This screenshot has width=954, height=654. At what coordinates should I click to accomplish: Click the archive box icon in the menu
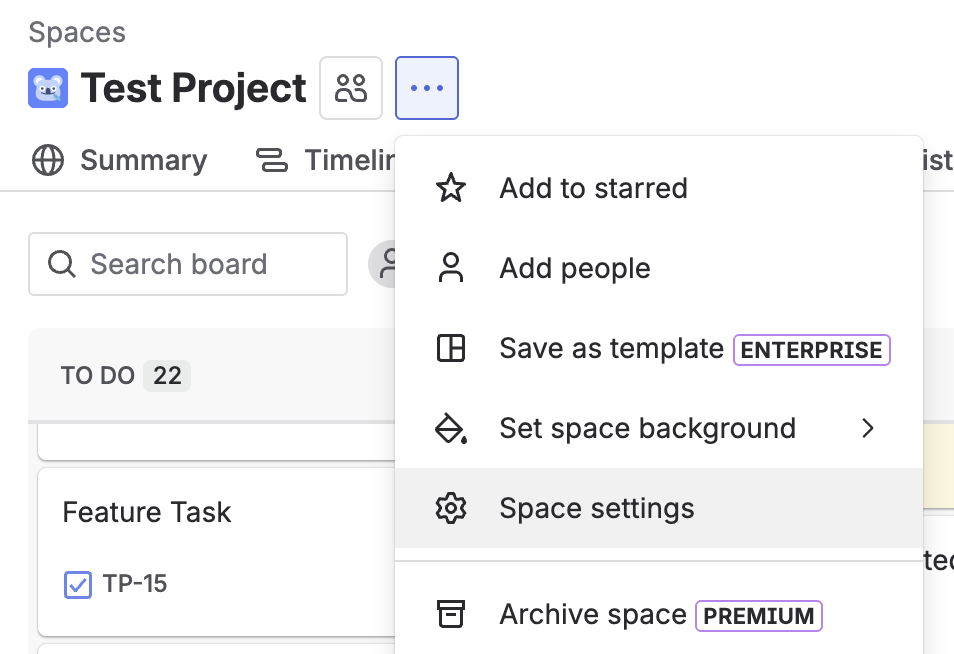pos(451,614)
